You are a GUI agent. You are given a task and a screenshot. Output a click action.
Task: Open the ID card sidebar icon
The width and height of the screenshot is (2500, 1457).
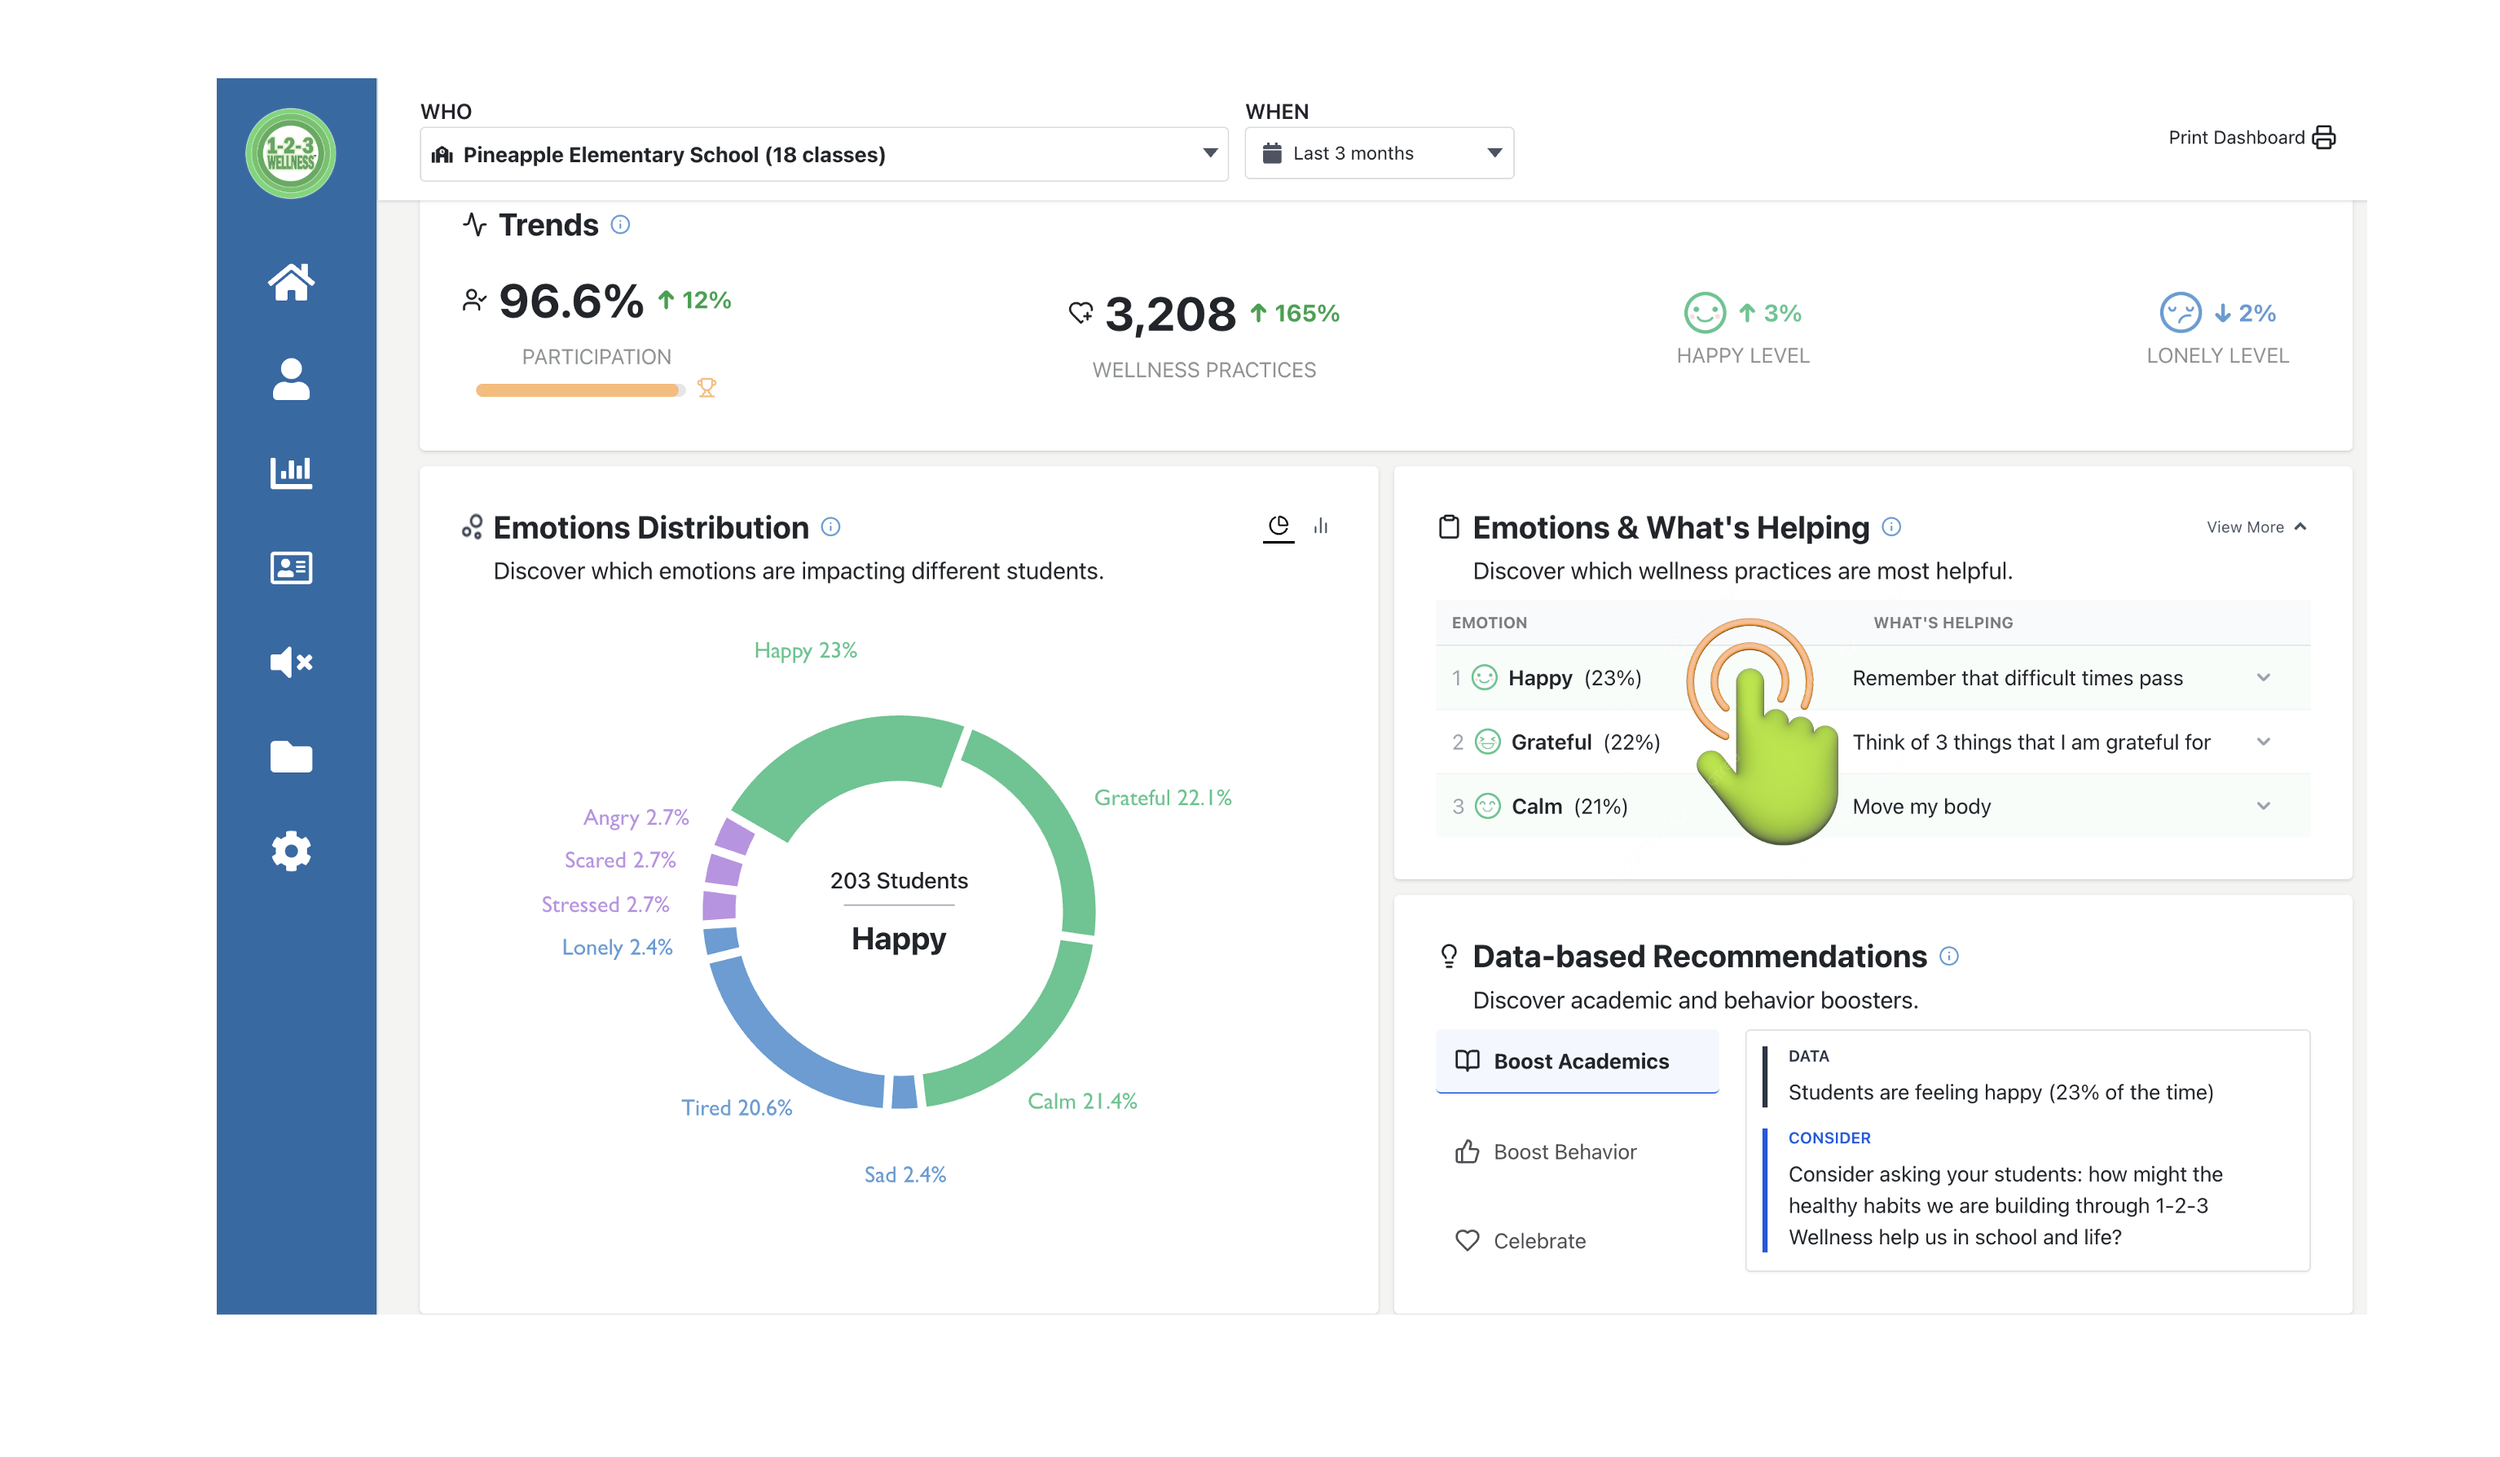pyautogui.click(x=290, y=567)
